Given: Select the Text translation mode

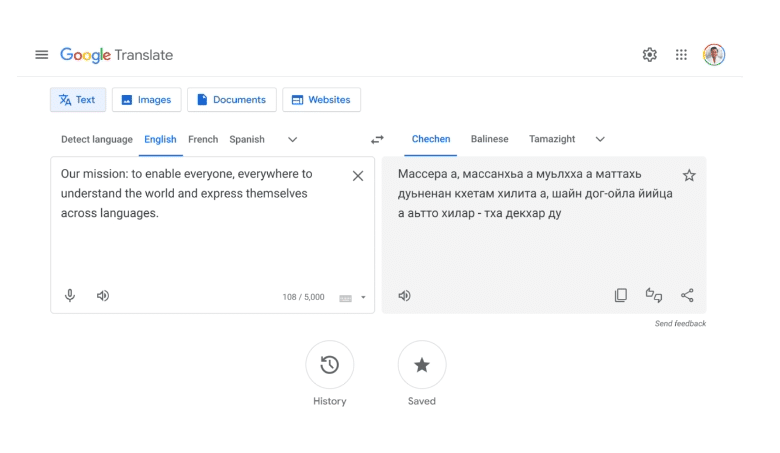Looking at the screenshot, I should pyautogui.click(x=78, y=99).
